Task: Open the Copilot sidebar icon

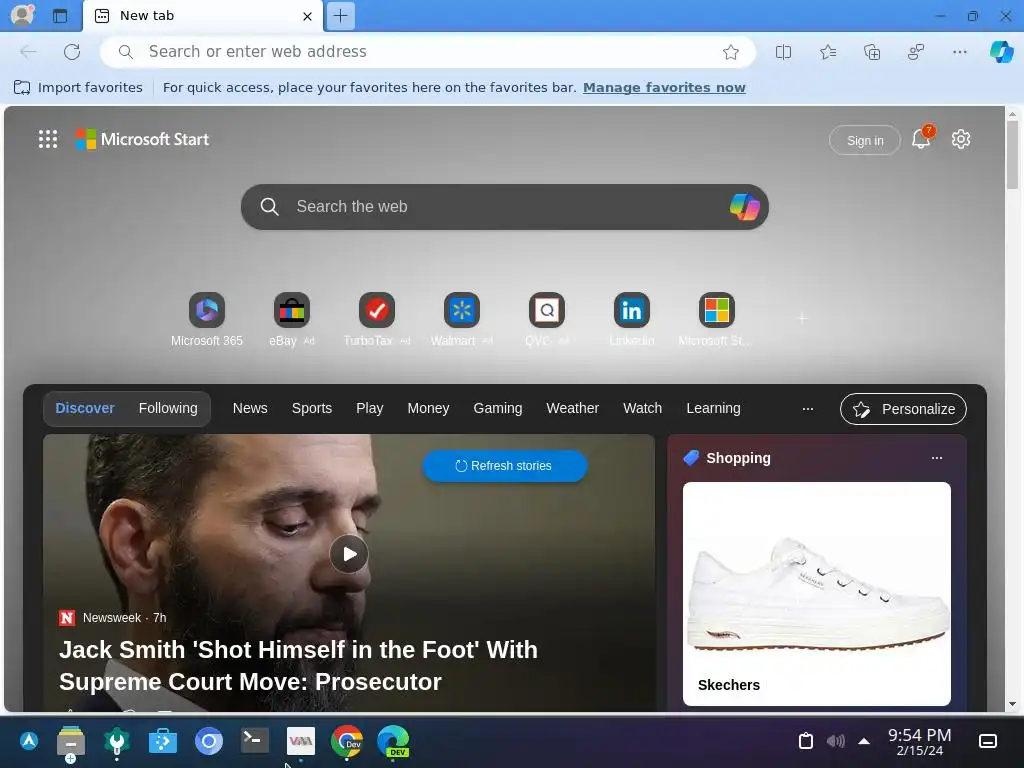Action: click(x=1002, y=52)
